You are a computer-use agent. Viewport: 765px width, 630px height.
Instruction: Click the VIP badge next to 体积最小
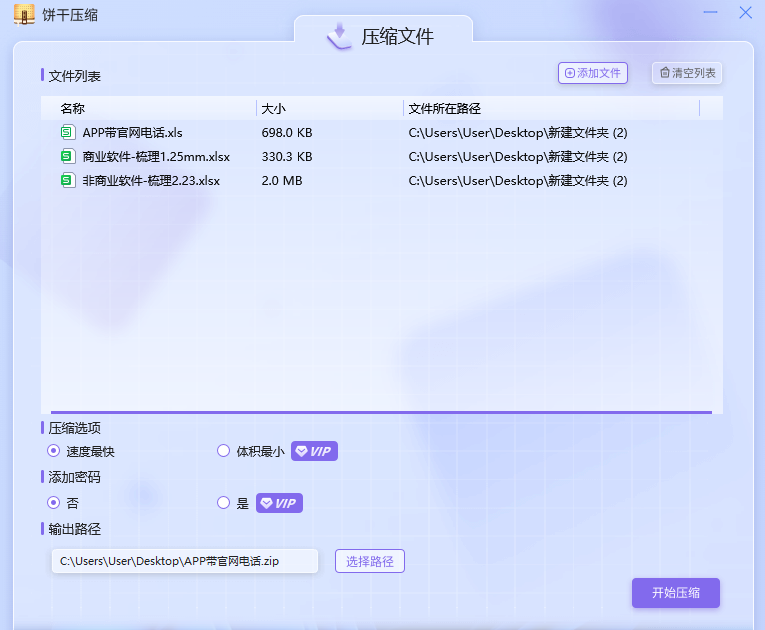point(314,451)
